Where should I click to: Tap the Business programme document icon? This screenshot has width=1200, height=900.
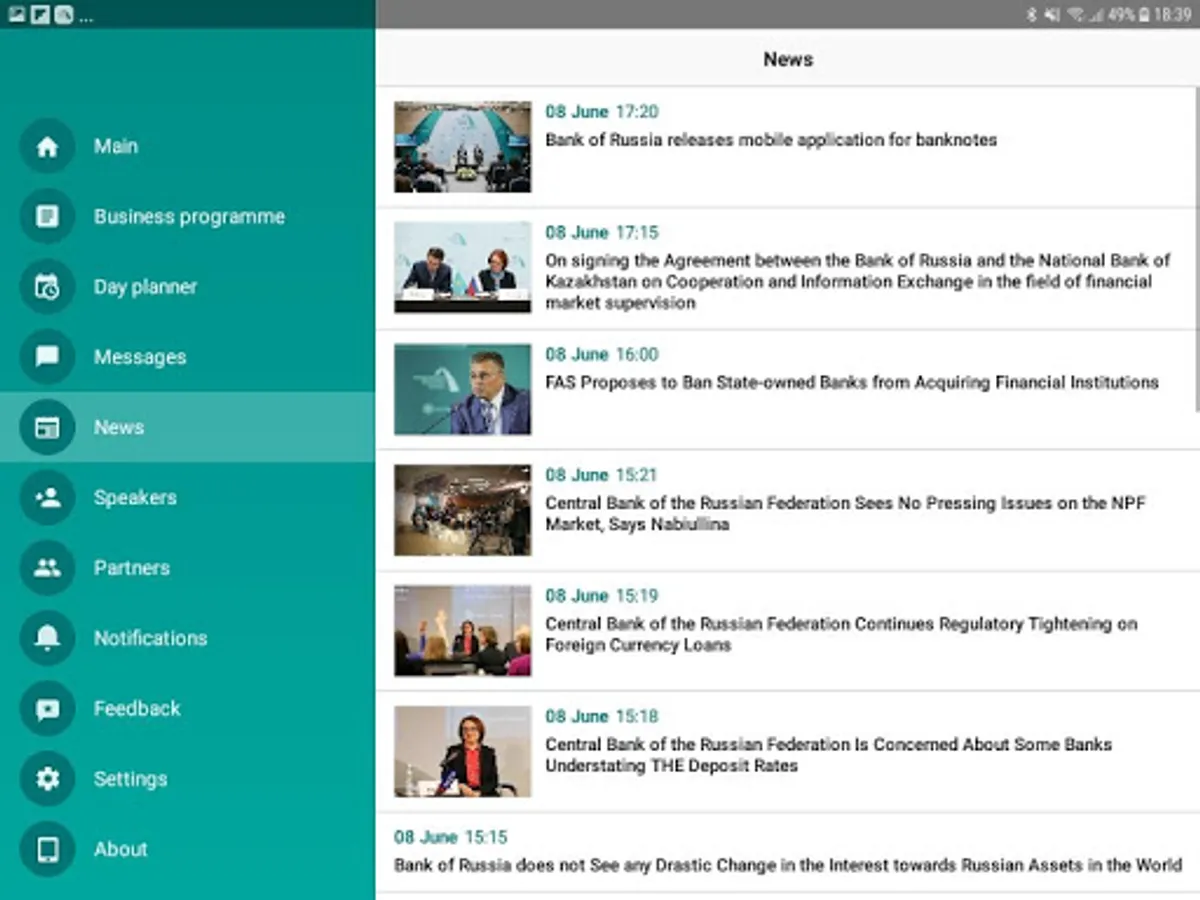(47, 216)
